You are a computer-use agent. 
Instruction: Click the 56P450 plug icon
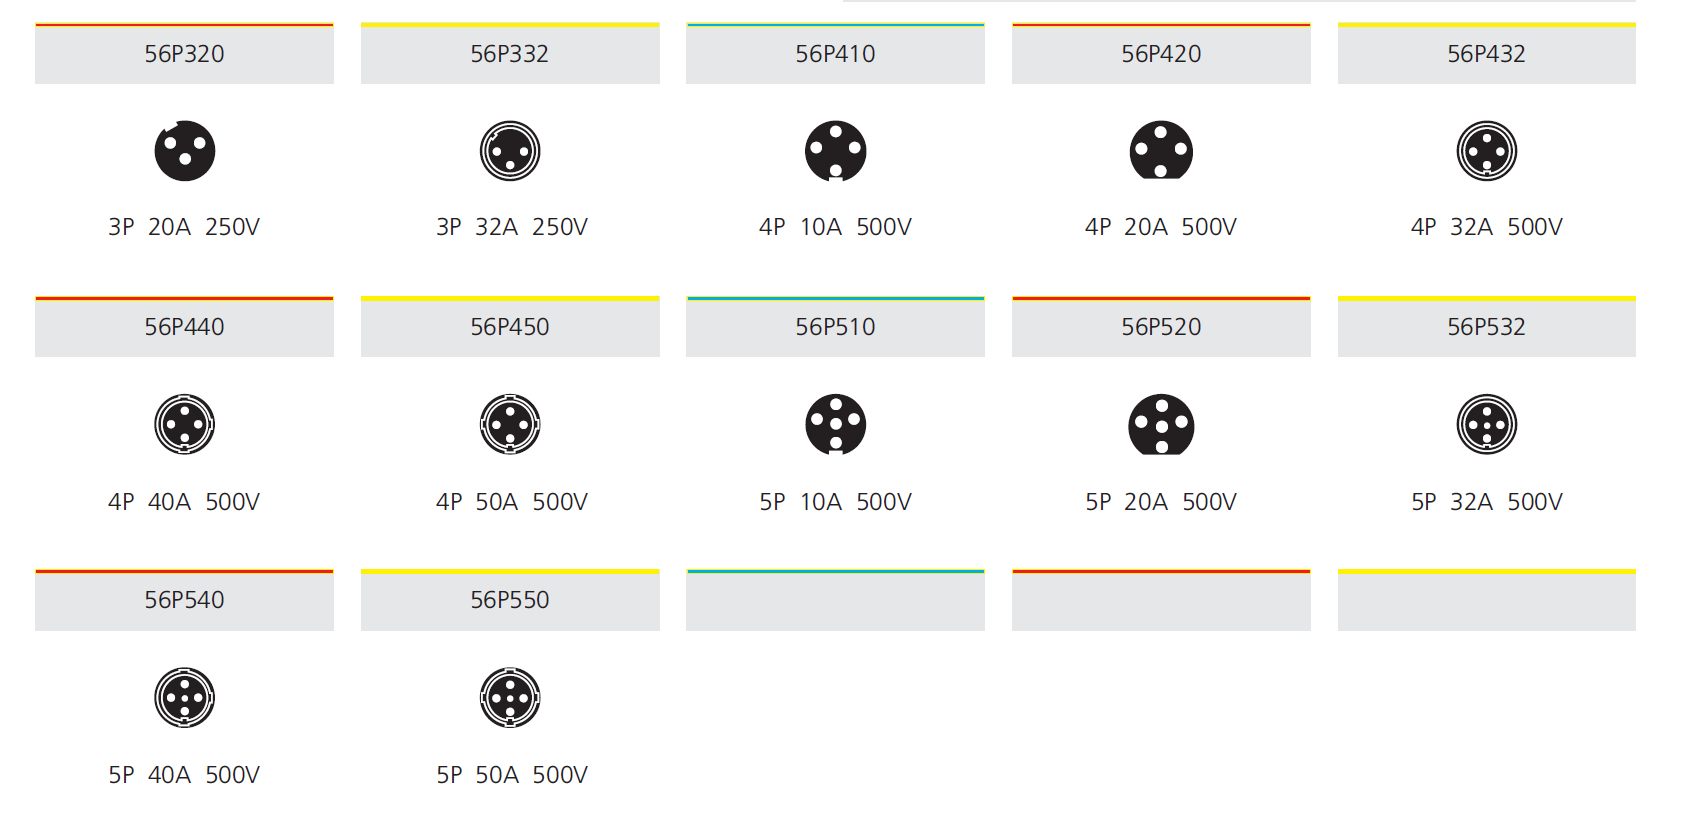510,424
